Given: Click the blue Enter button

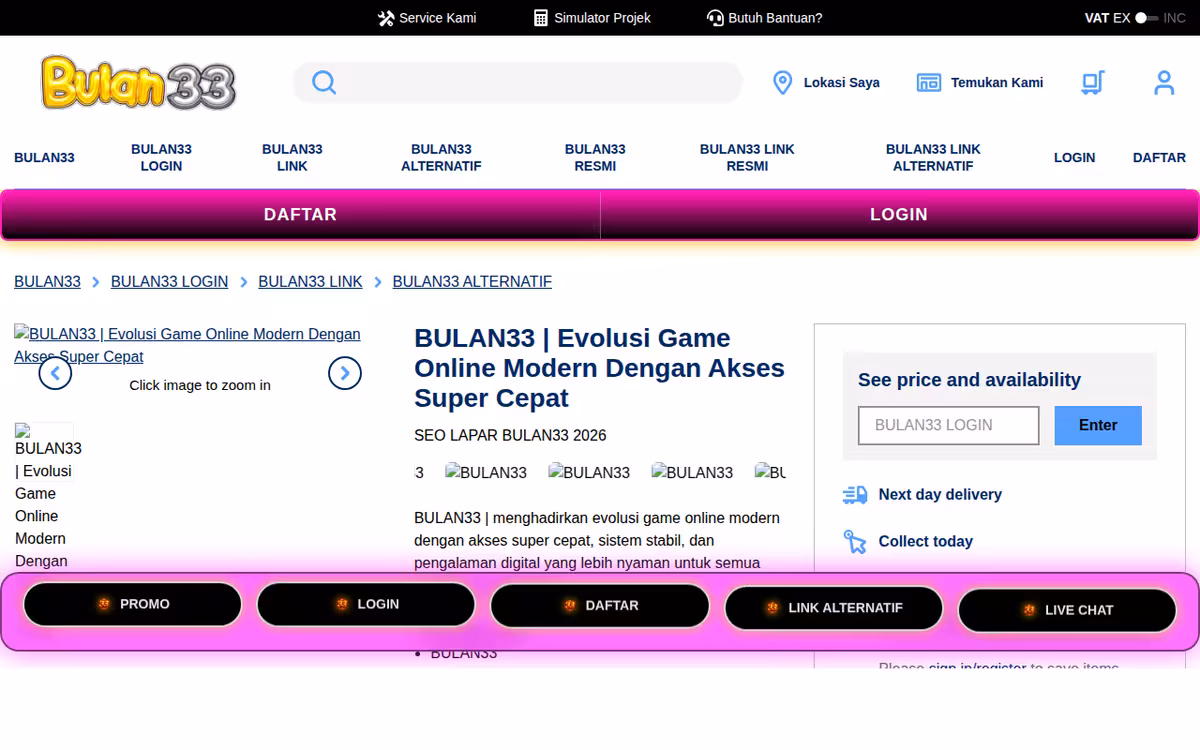Looking at the screenshot, I should click(x=1098, y=425).
